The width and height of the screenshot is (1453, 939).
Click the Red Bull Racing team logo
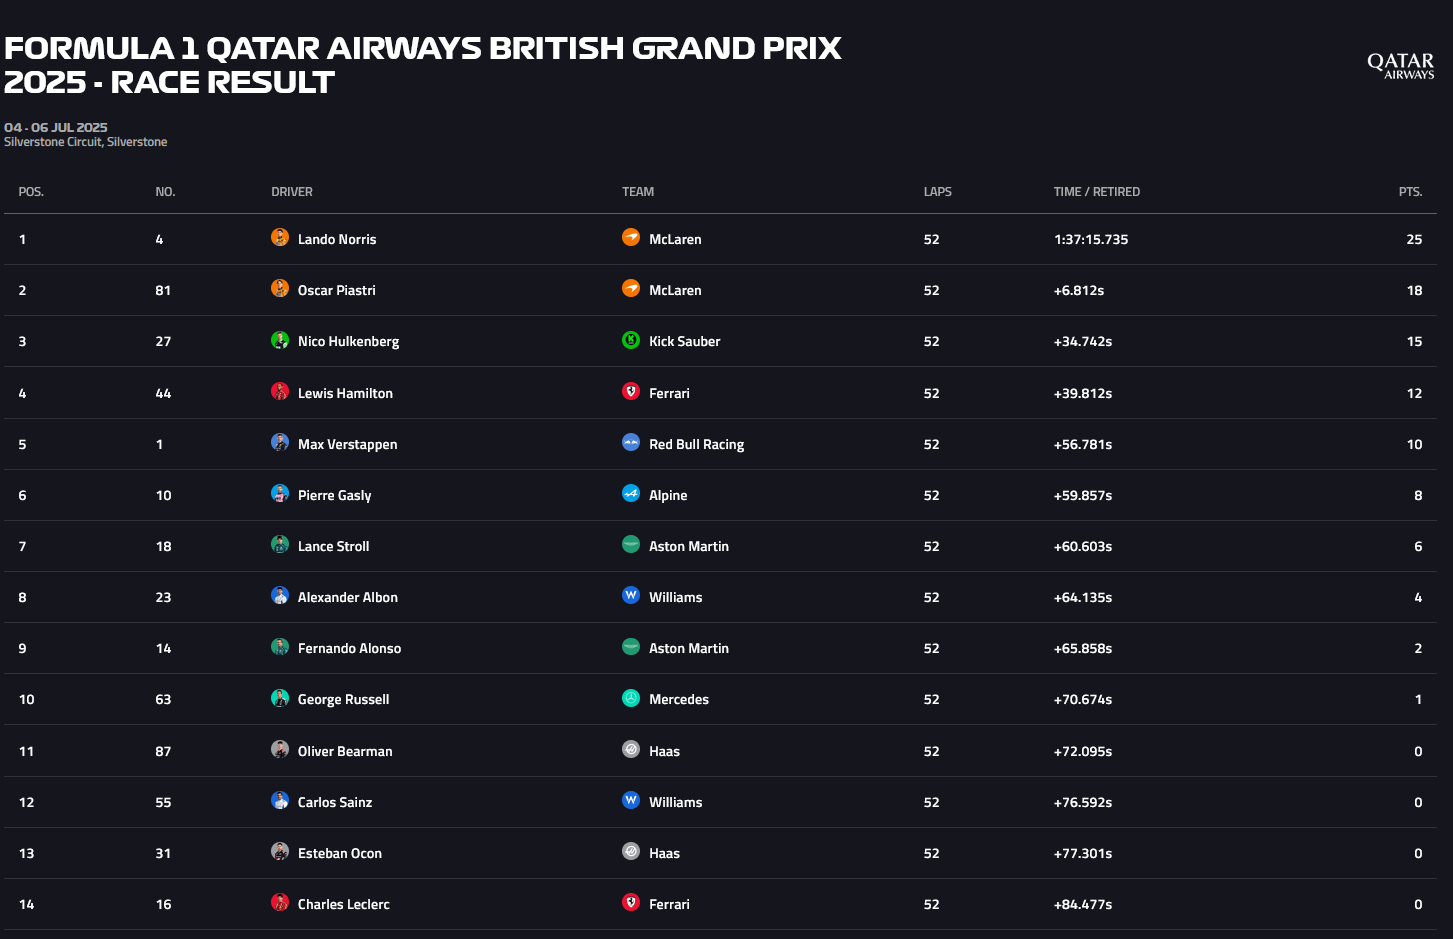click(x=631, y=442)
